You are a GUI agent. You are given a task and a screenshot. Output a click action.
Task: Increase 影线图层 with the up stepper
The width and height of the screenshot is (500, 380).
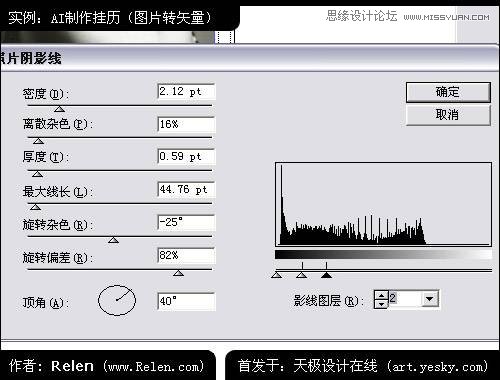pos(381,295)
